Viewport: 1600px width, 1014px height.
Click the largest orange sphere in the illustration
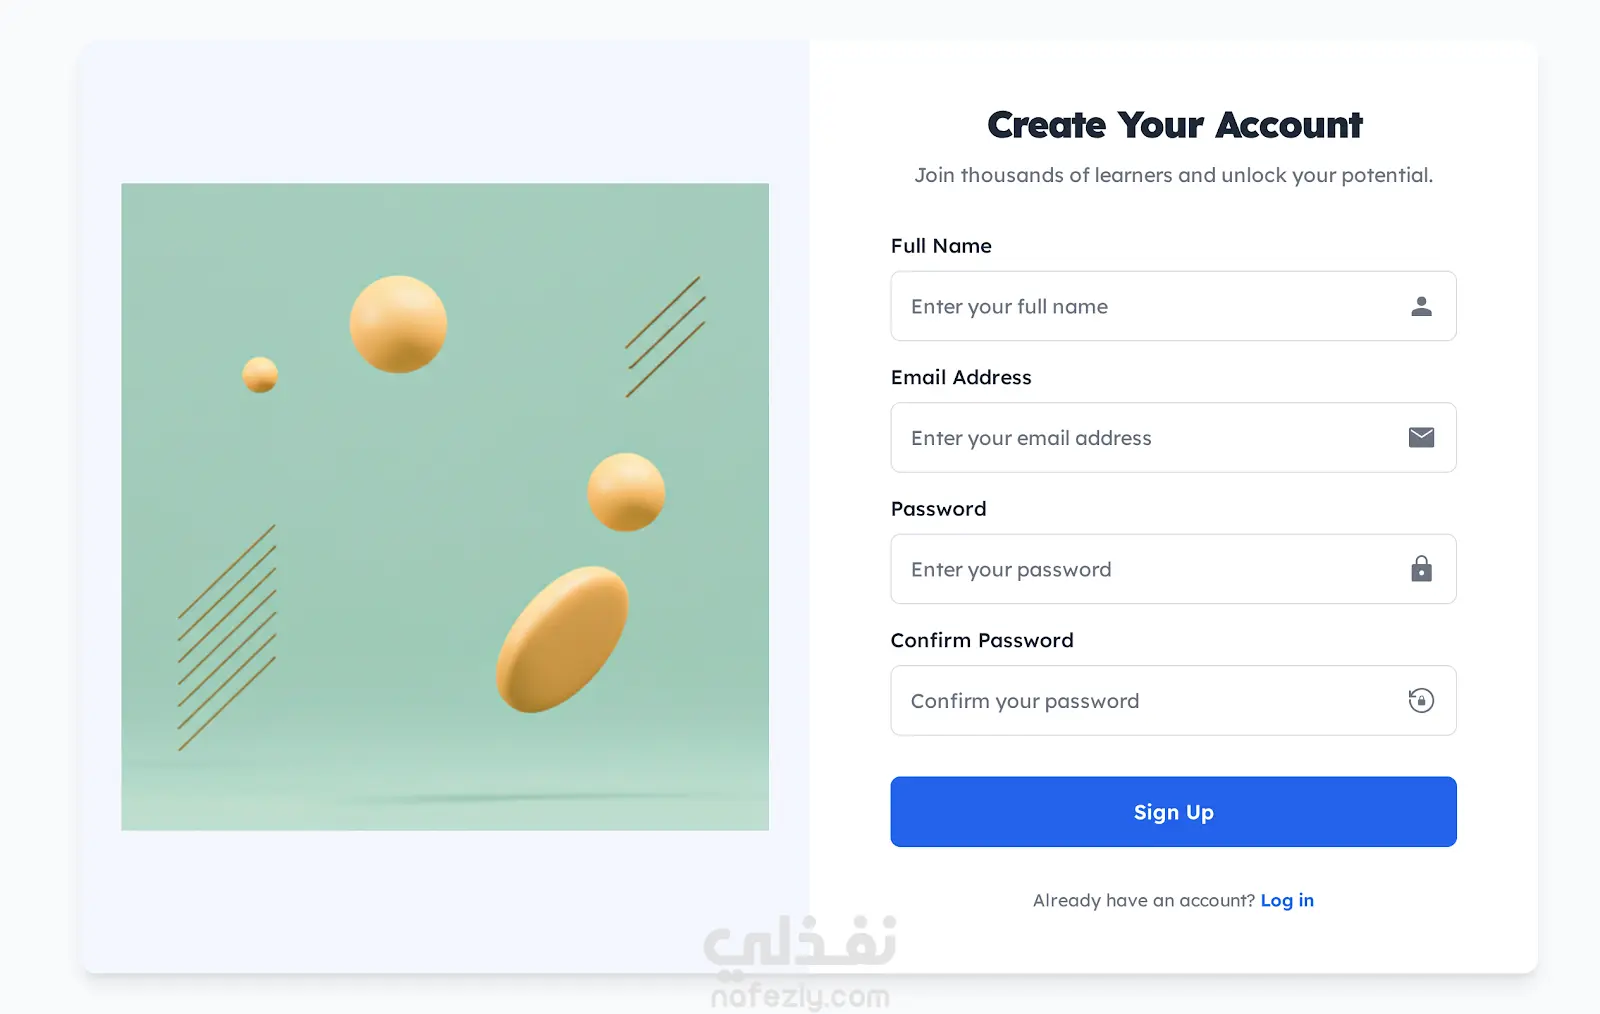click(398, 324)
